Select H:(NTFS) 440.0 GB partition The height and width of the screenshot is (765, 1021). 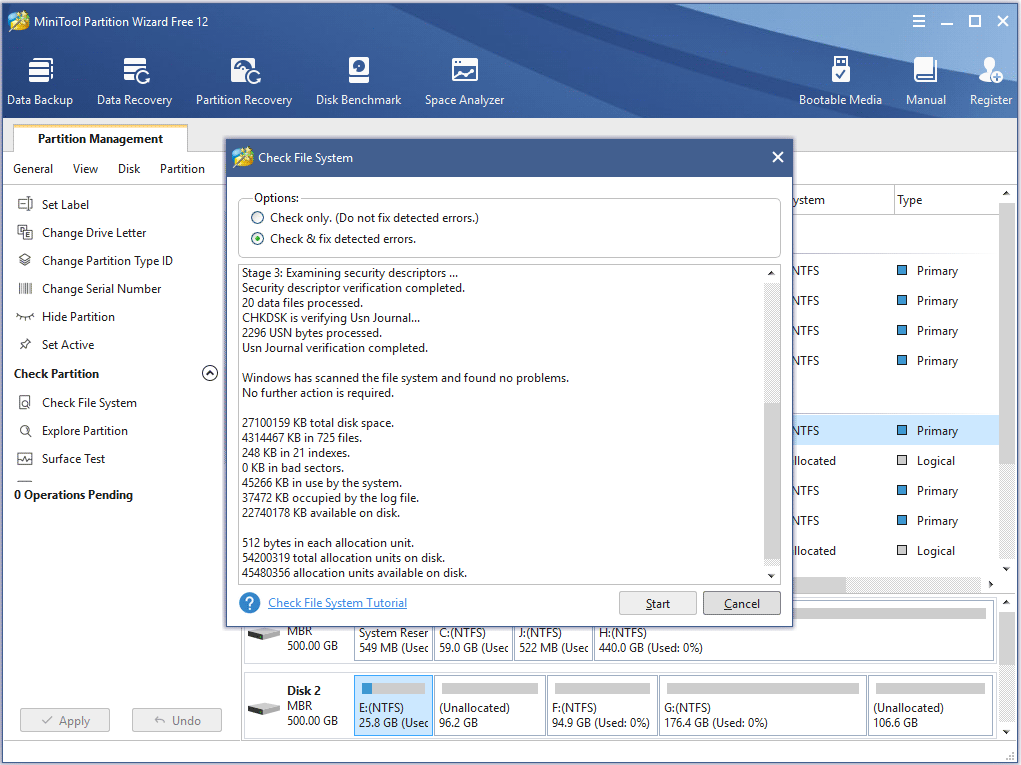[x=793, y=641]
